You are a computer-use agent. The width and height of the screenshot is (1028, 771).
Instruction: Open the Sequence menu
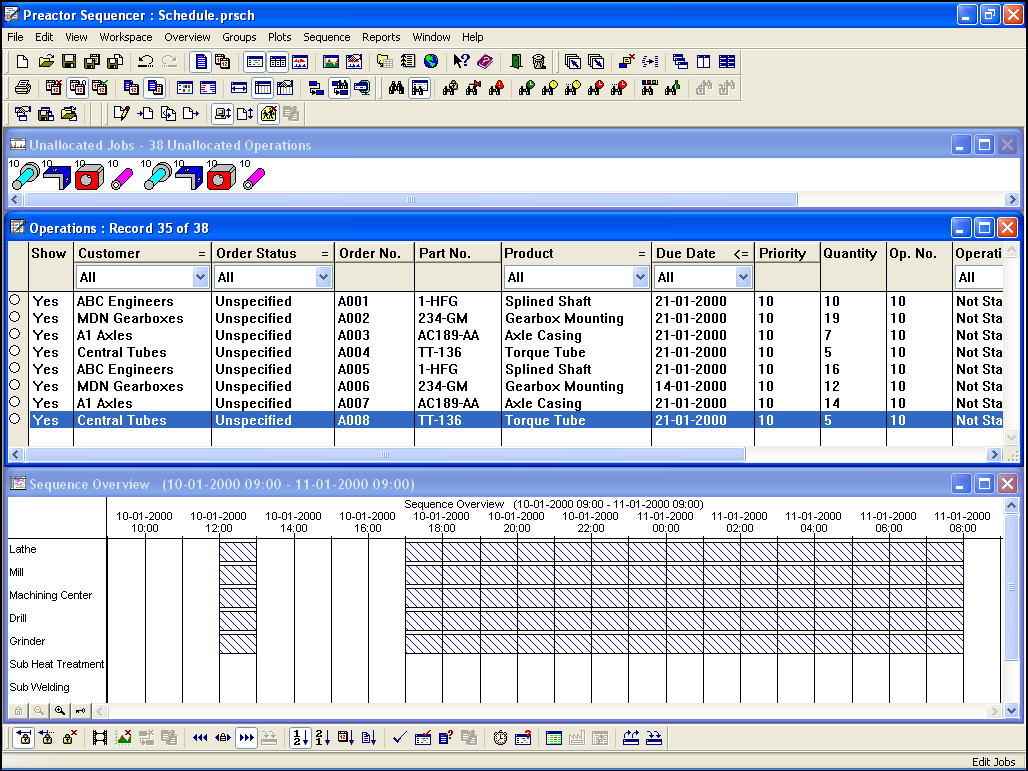click(326, 37)
